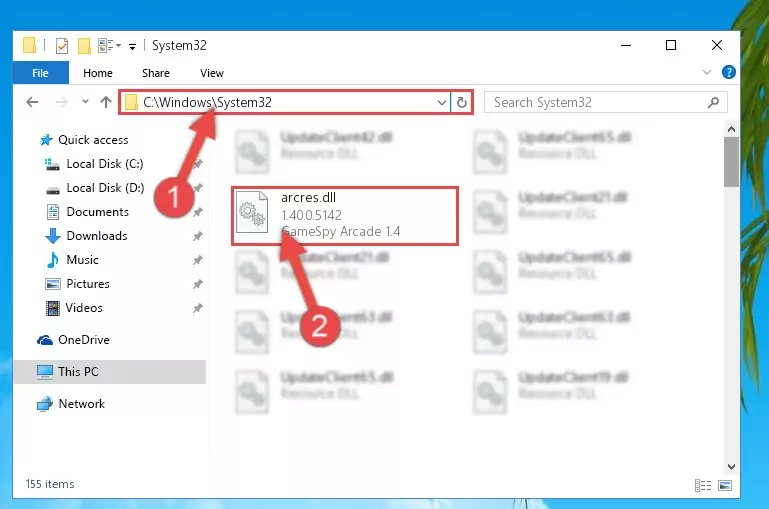Click the vertical scrollbar thumb
The height and width of the screenshot is (509, 769).
pos(731,162)
